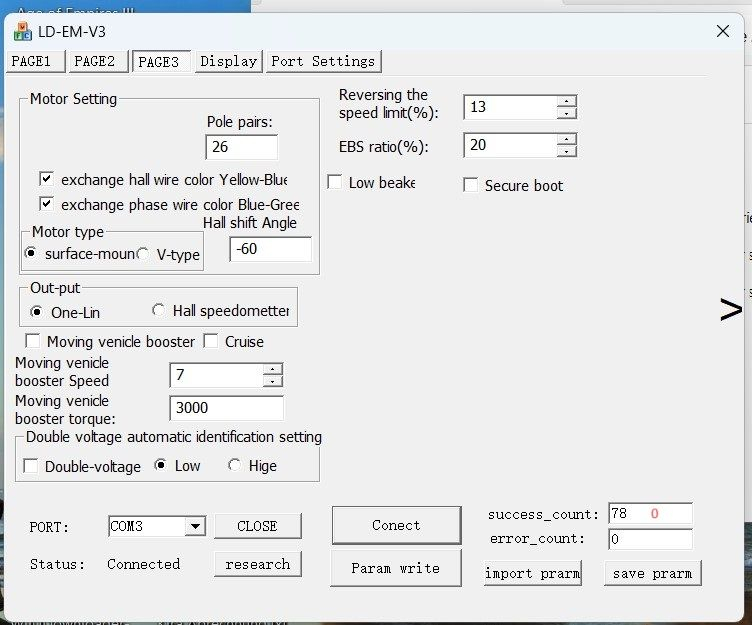
Task: Open the Port Settings tab
Action: tap(322, 61)
